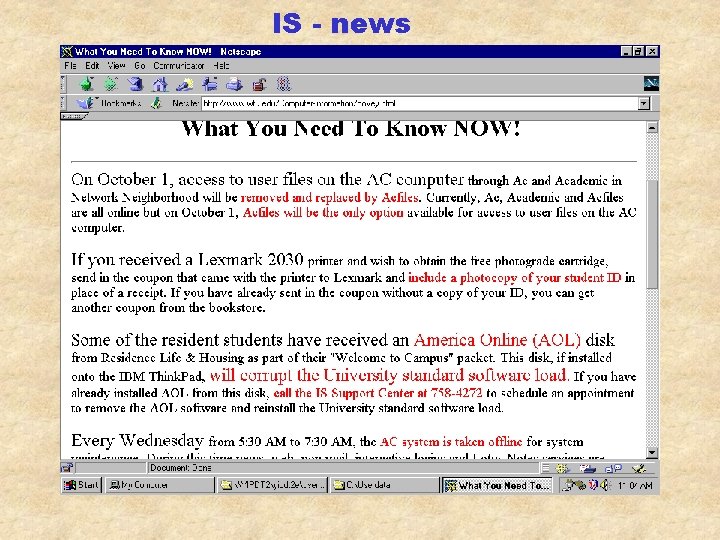Click 'removed and replaced by Acfiles' text

click(329, 197)
